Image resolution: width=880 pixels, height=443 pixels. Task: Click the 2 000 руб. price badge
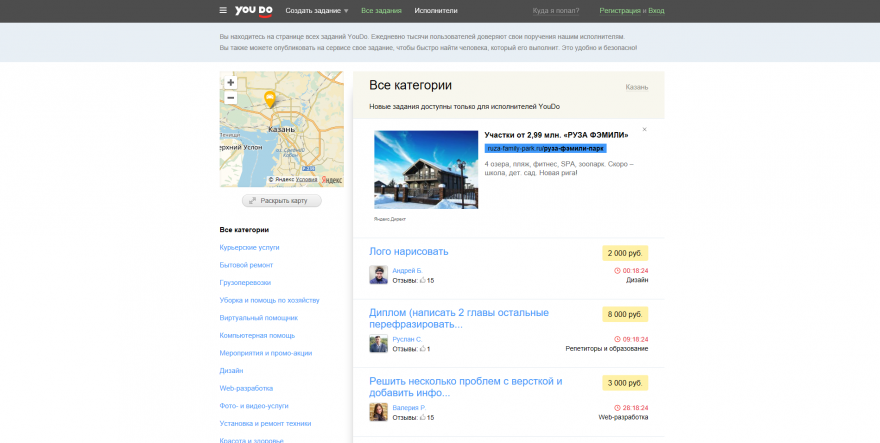tap(625, 253)
